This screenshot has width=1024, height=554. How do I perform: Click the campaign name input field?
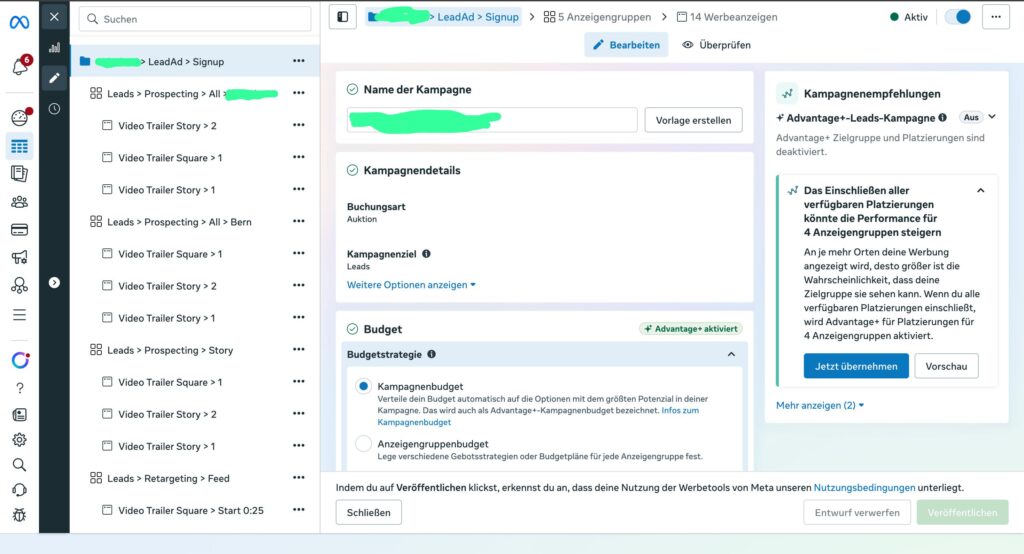(x=492, y=120)
